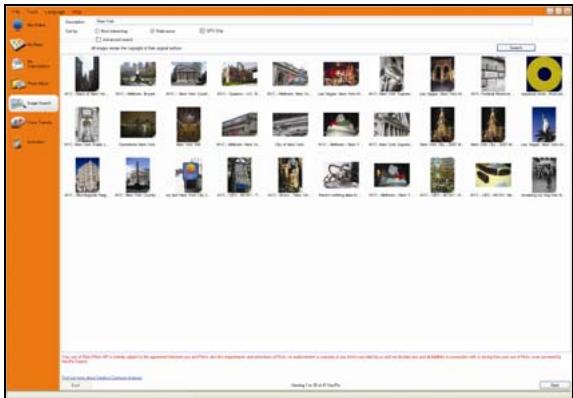Select the red brick building thumbnail

point(239,73)
